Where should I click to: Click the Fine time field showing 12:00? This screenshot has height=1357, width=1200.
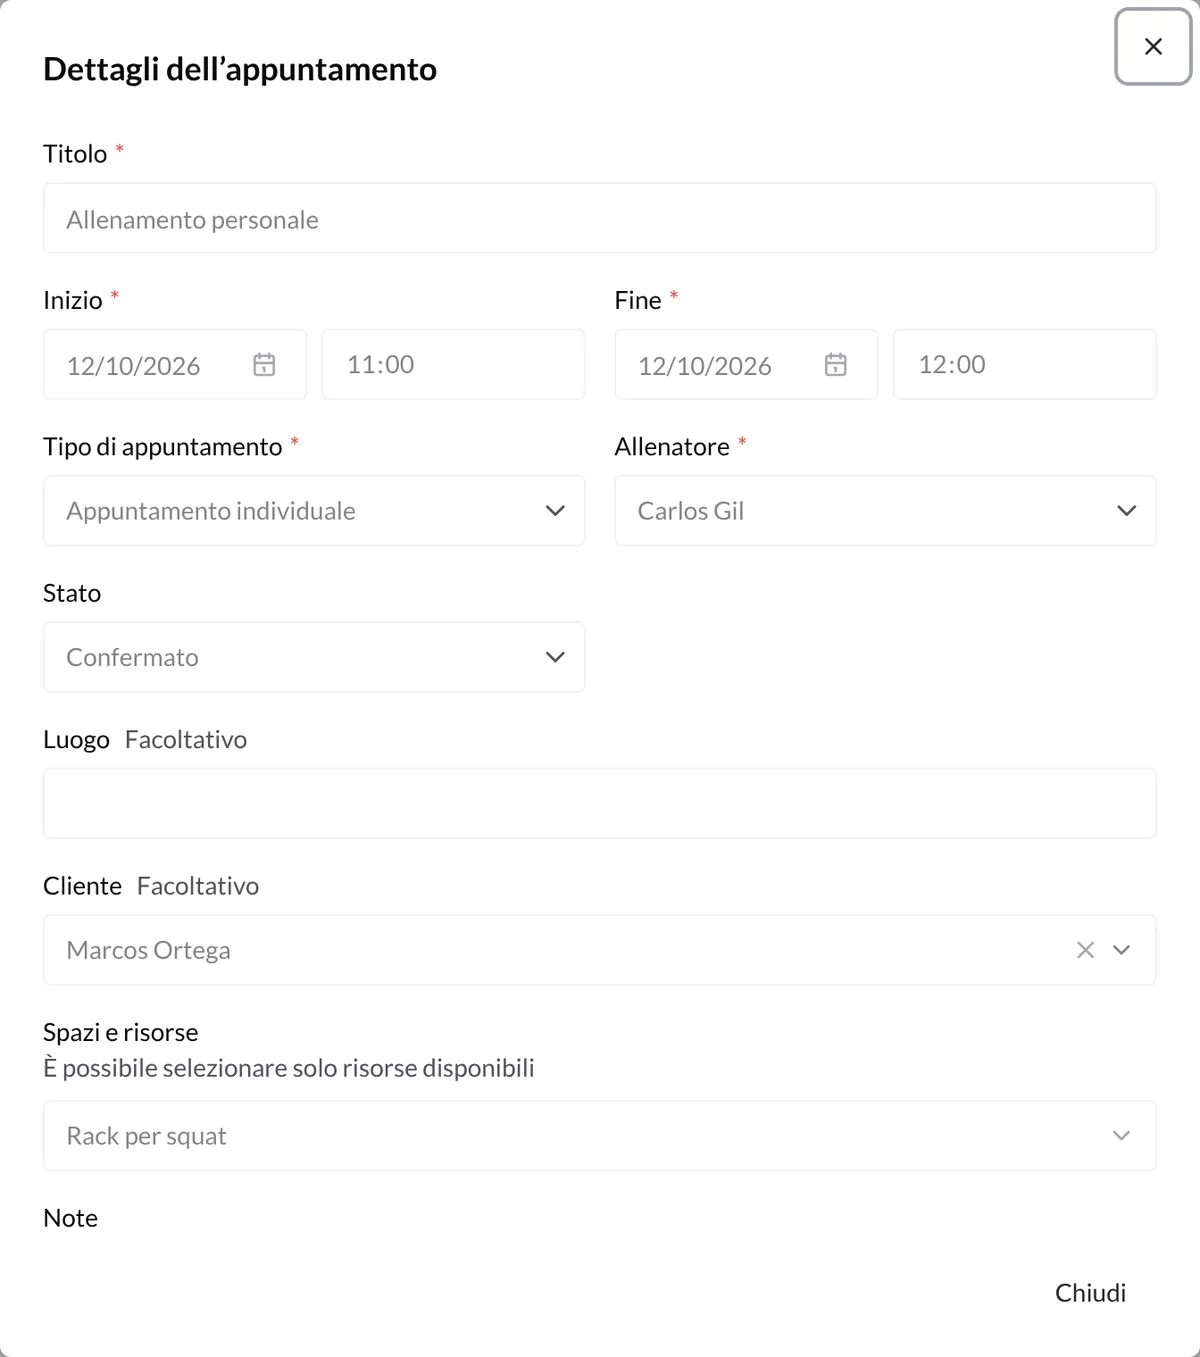(x=1025, y=365)
